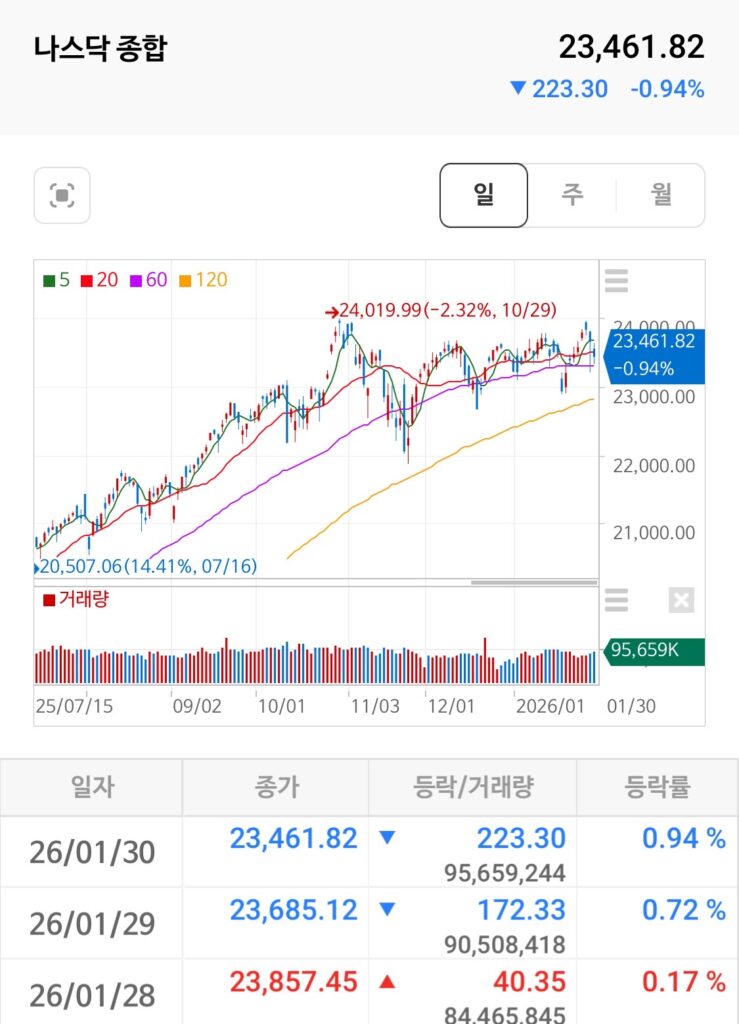Viewport: 739px width, 1024px height.
Task: Click the 종가 closing price column header
Action: click(276, 787)
